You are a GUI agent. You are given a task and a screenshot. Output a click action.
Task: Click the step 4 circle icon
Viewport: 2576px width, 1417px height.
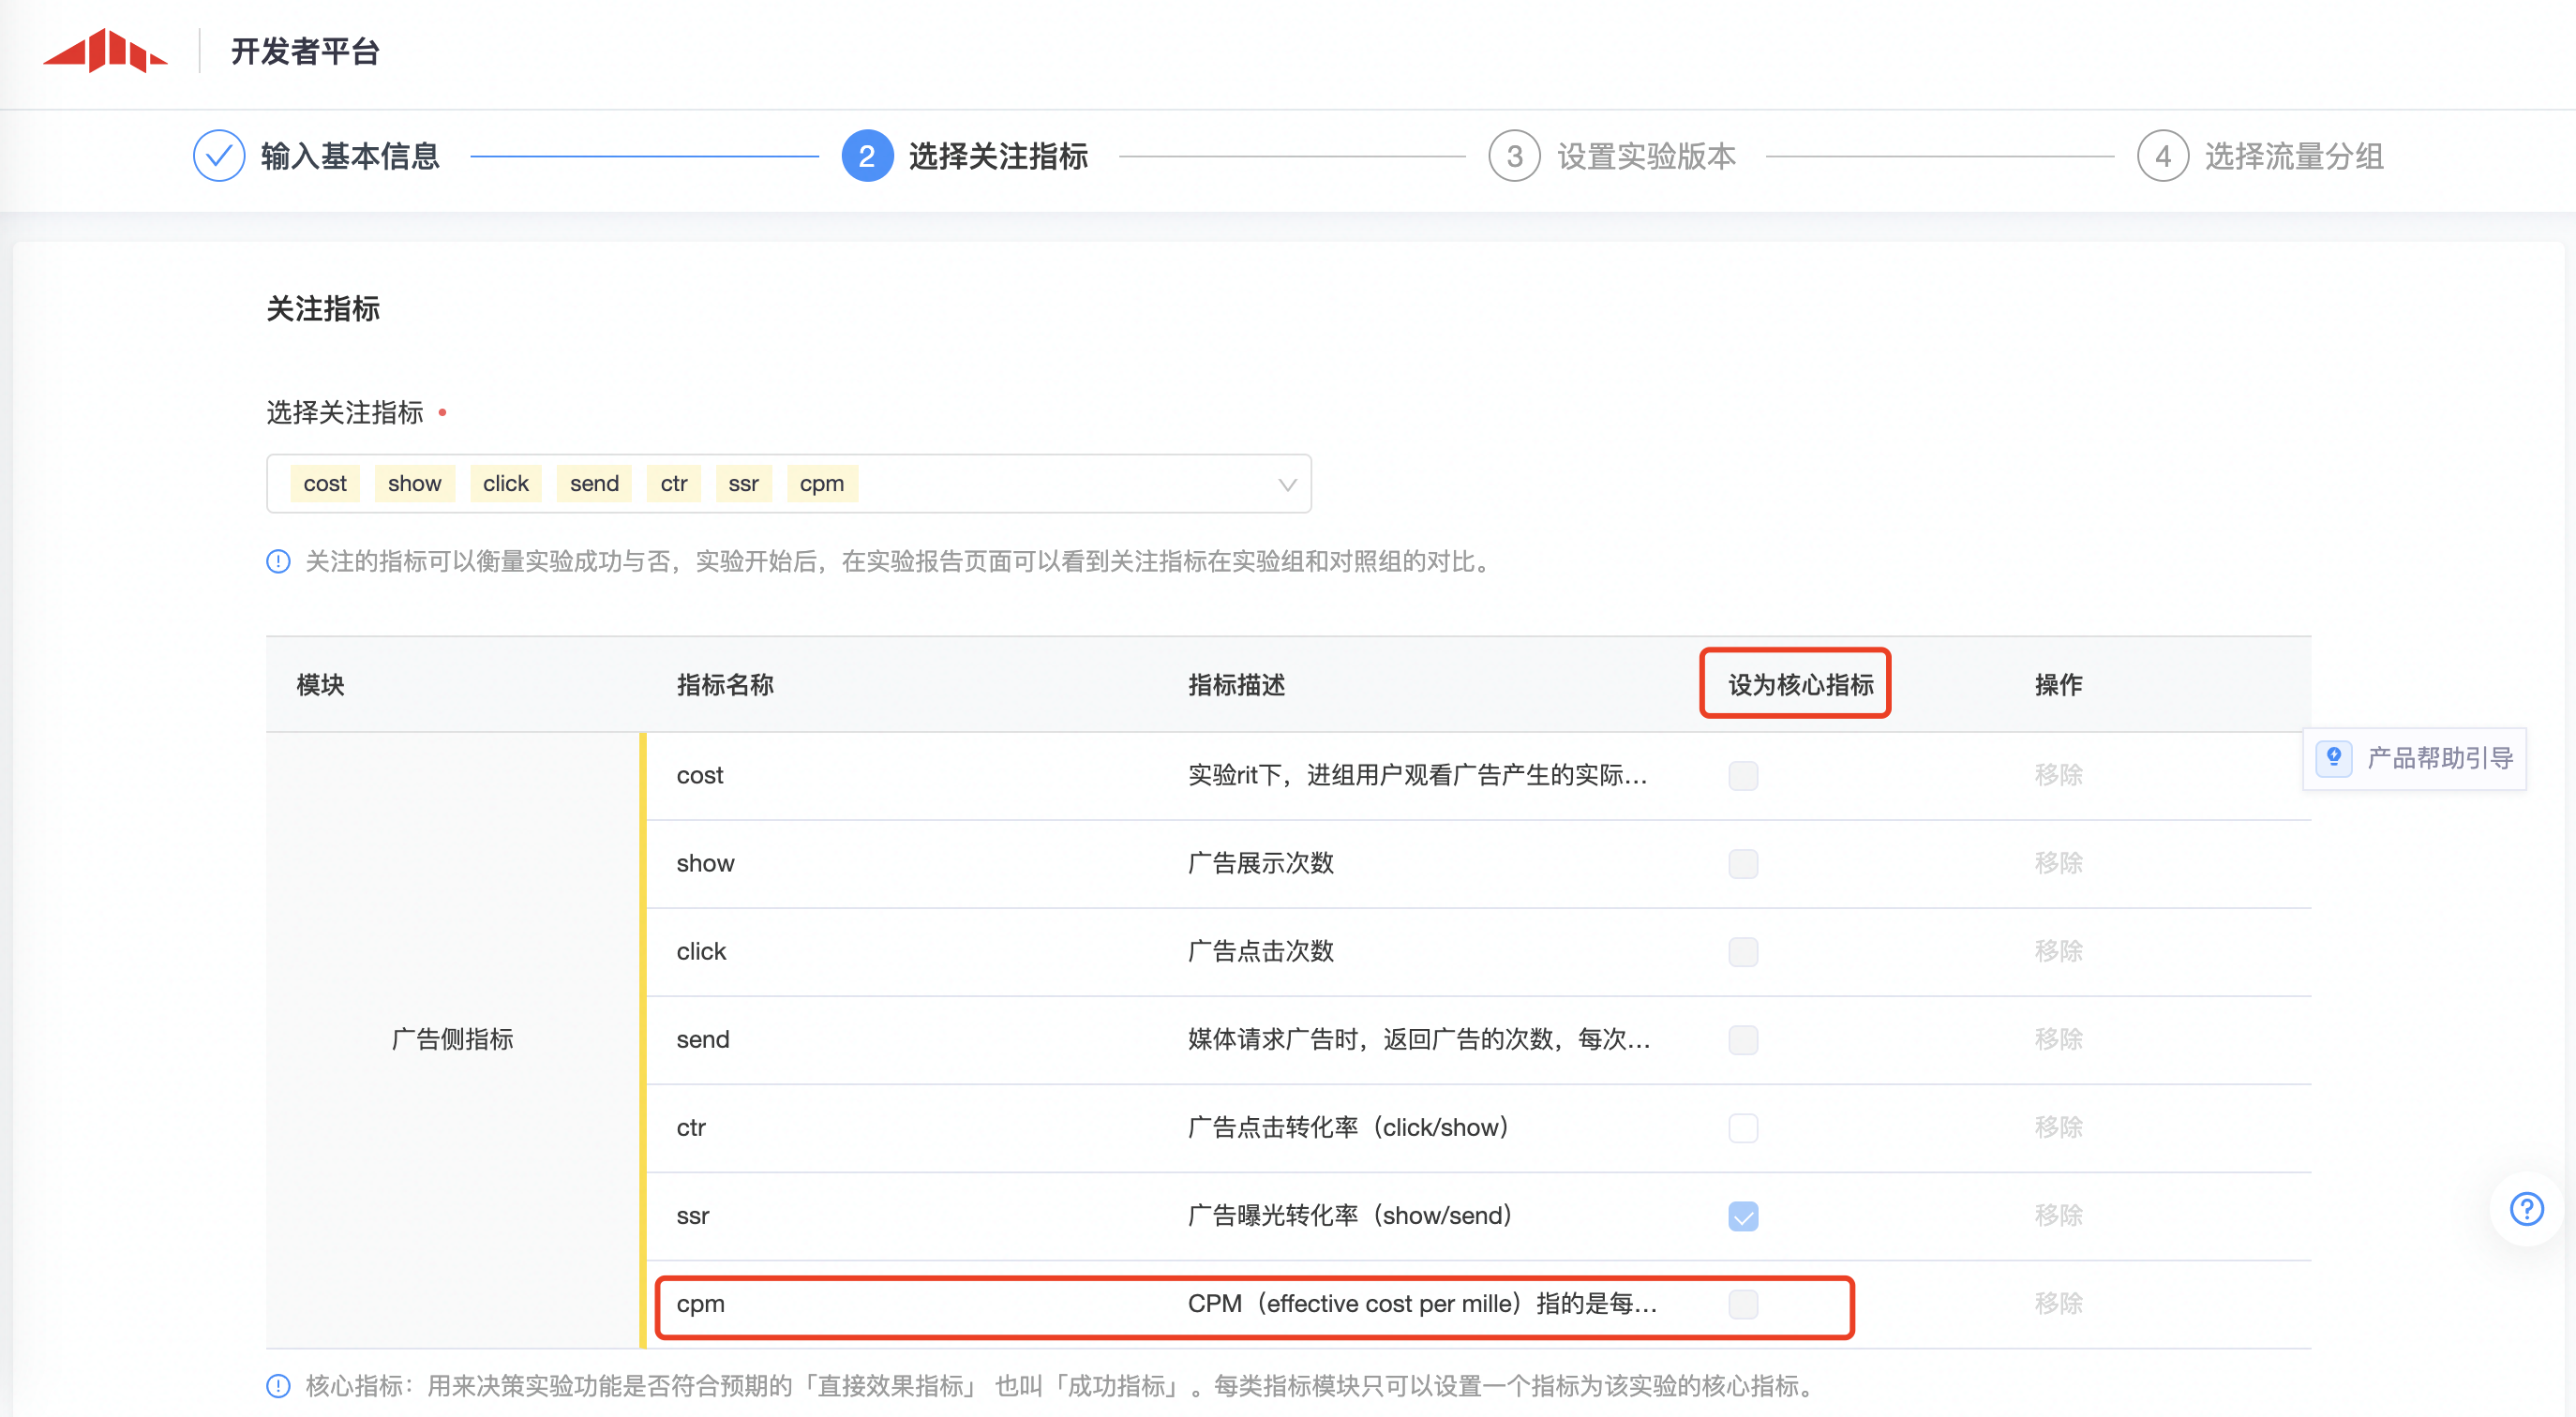pyautogui.click(x=2162, y=156)
